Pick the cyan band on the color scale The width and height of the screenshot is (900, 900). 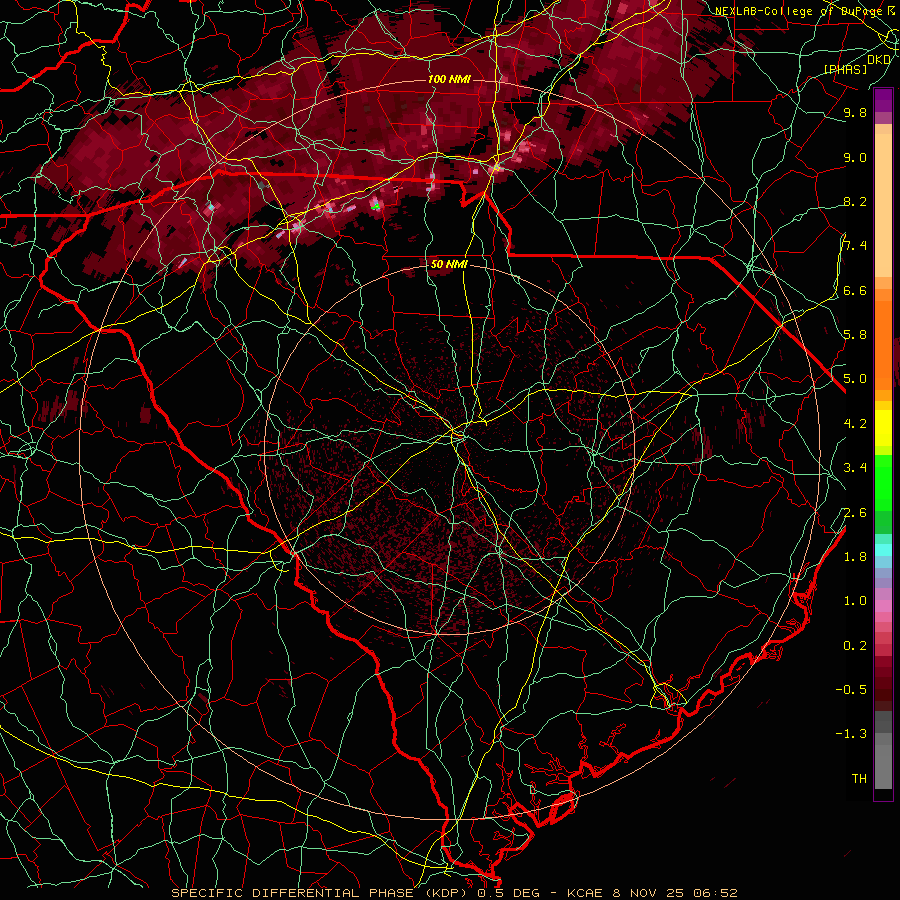883,550
